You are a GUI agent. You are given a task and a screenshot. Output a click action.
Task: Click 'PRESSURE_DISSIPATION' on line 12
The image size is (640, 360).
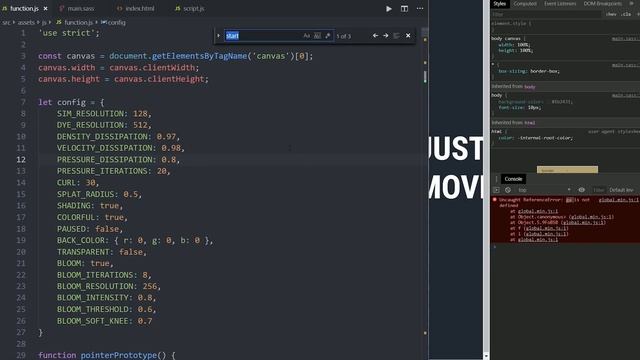[104, 160]
